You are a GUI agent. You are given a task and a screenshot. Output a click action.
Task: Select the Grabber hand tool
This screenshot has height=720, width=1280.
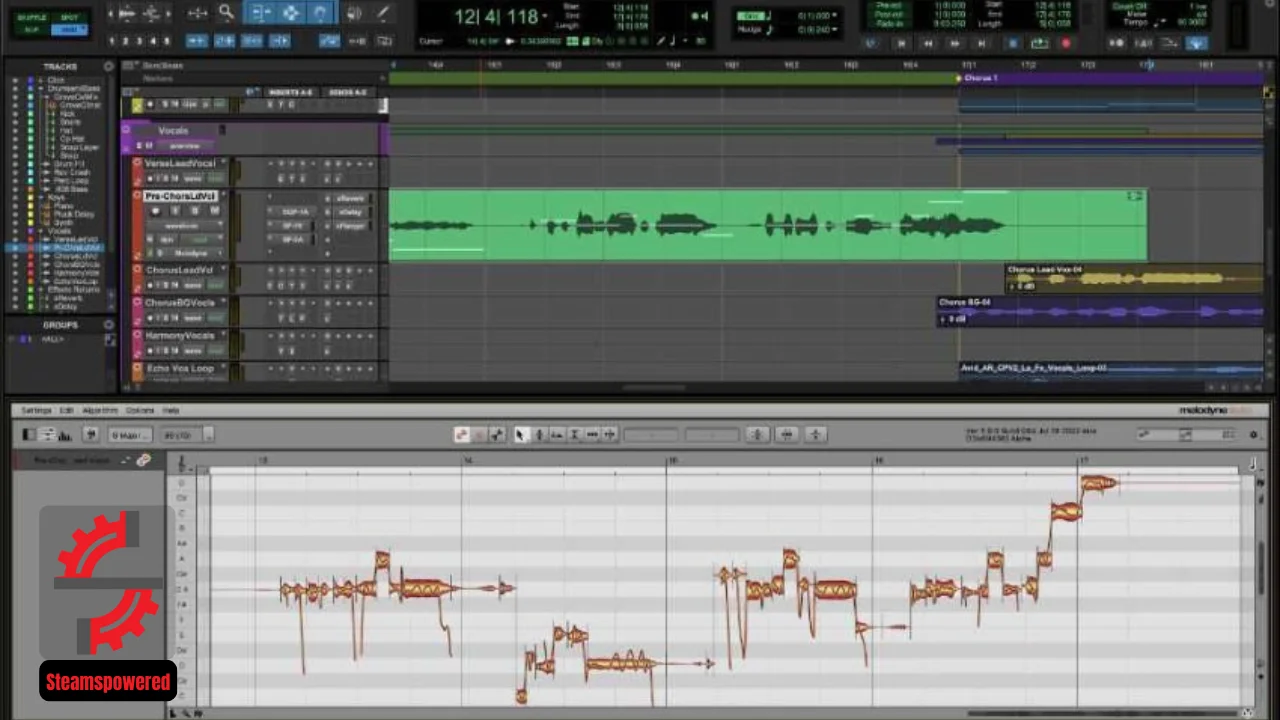coord(321,13)
